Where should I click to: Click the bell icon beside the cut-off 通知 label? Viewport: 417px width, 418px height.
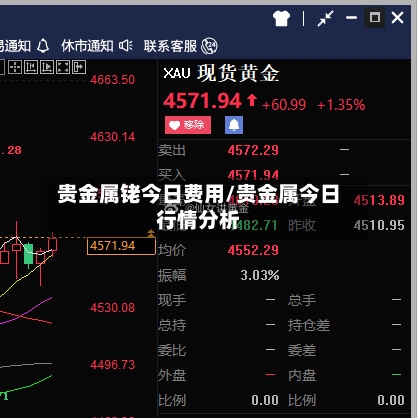tap(43, 46)
